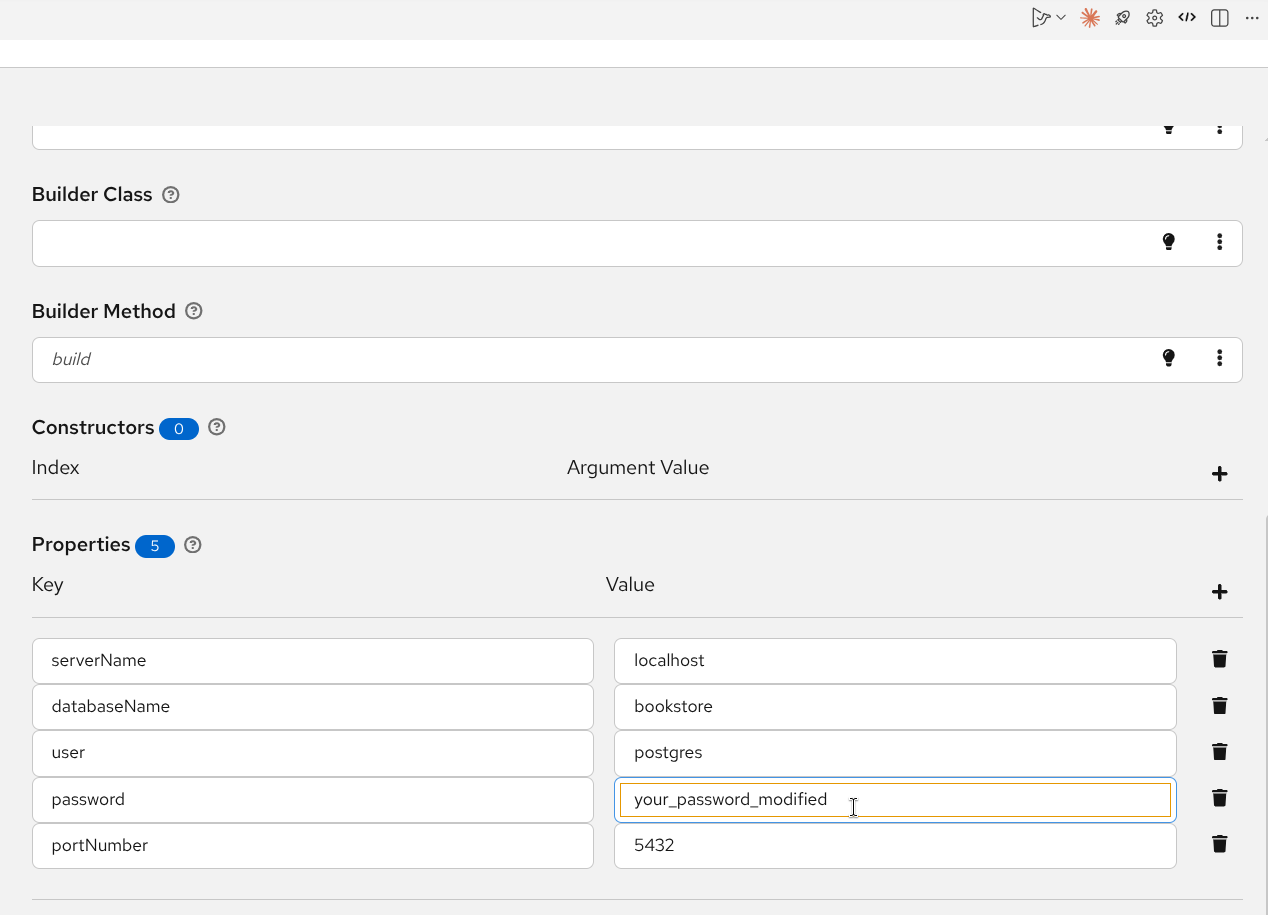Delete the password property
Image resolution: width=1268 pixels, height=915 pixels.
pyautogui.click(x=1219, y=798)
